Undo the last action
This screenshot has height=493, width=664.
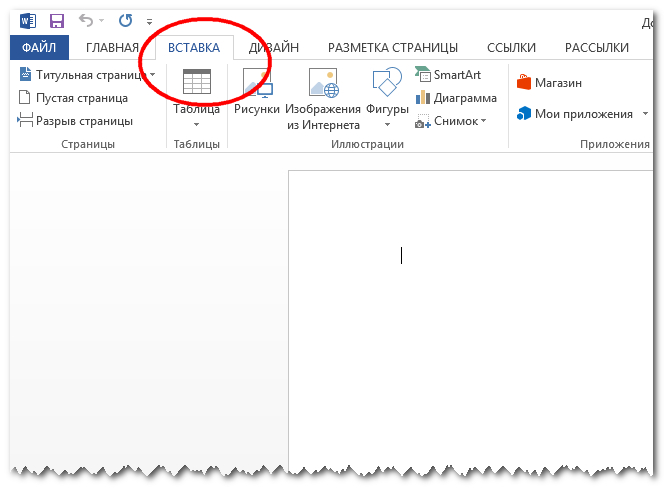86,20
